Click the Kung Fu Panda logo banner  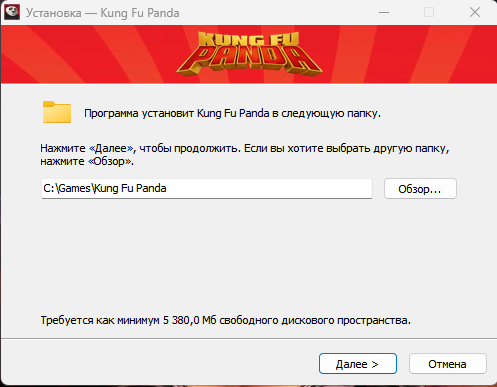(x=249, y=53)
